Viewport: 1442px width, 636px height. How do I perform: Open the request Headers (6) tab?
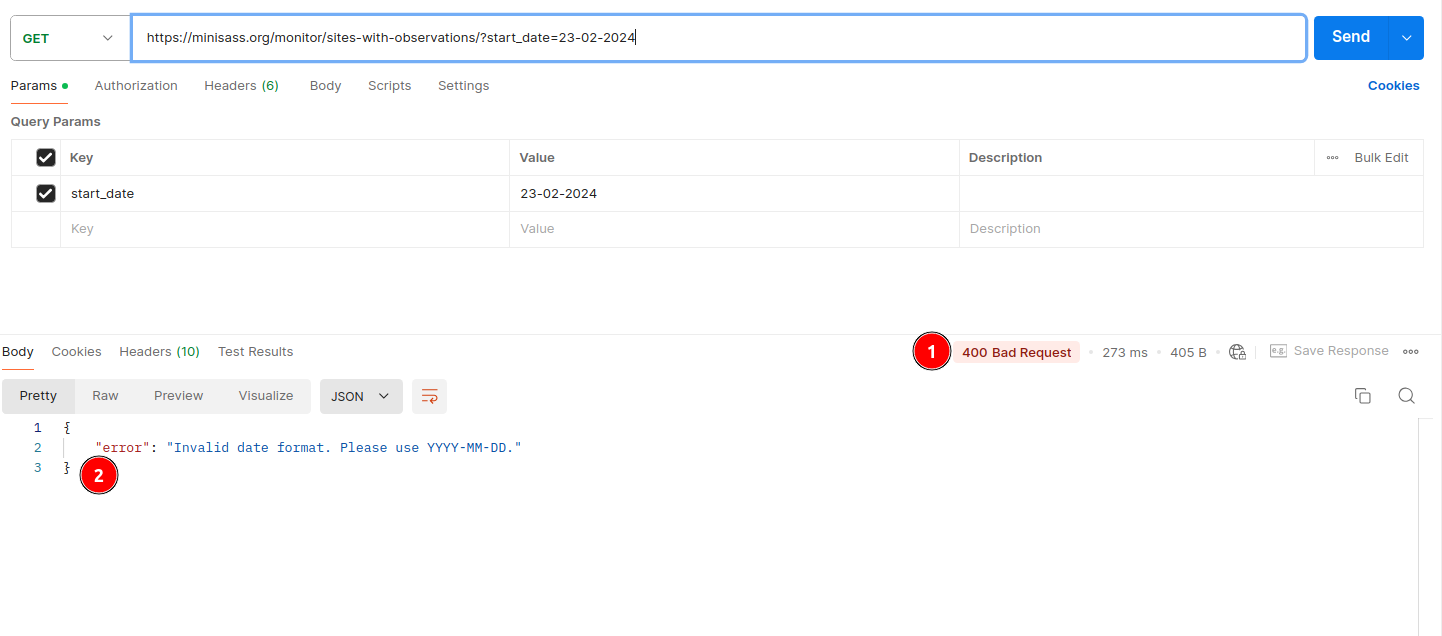[x=241, y=86]
